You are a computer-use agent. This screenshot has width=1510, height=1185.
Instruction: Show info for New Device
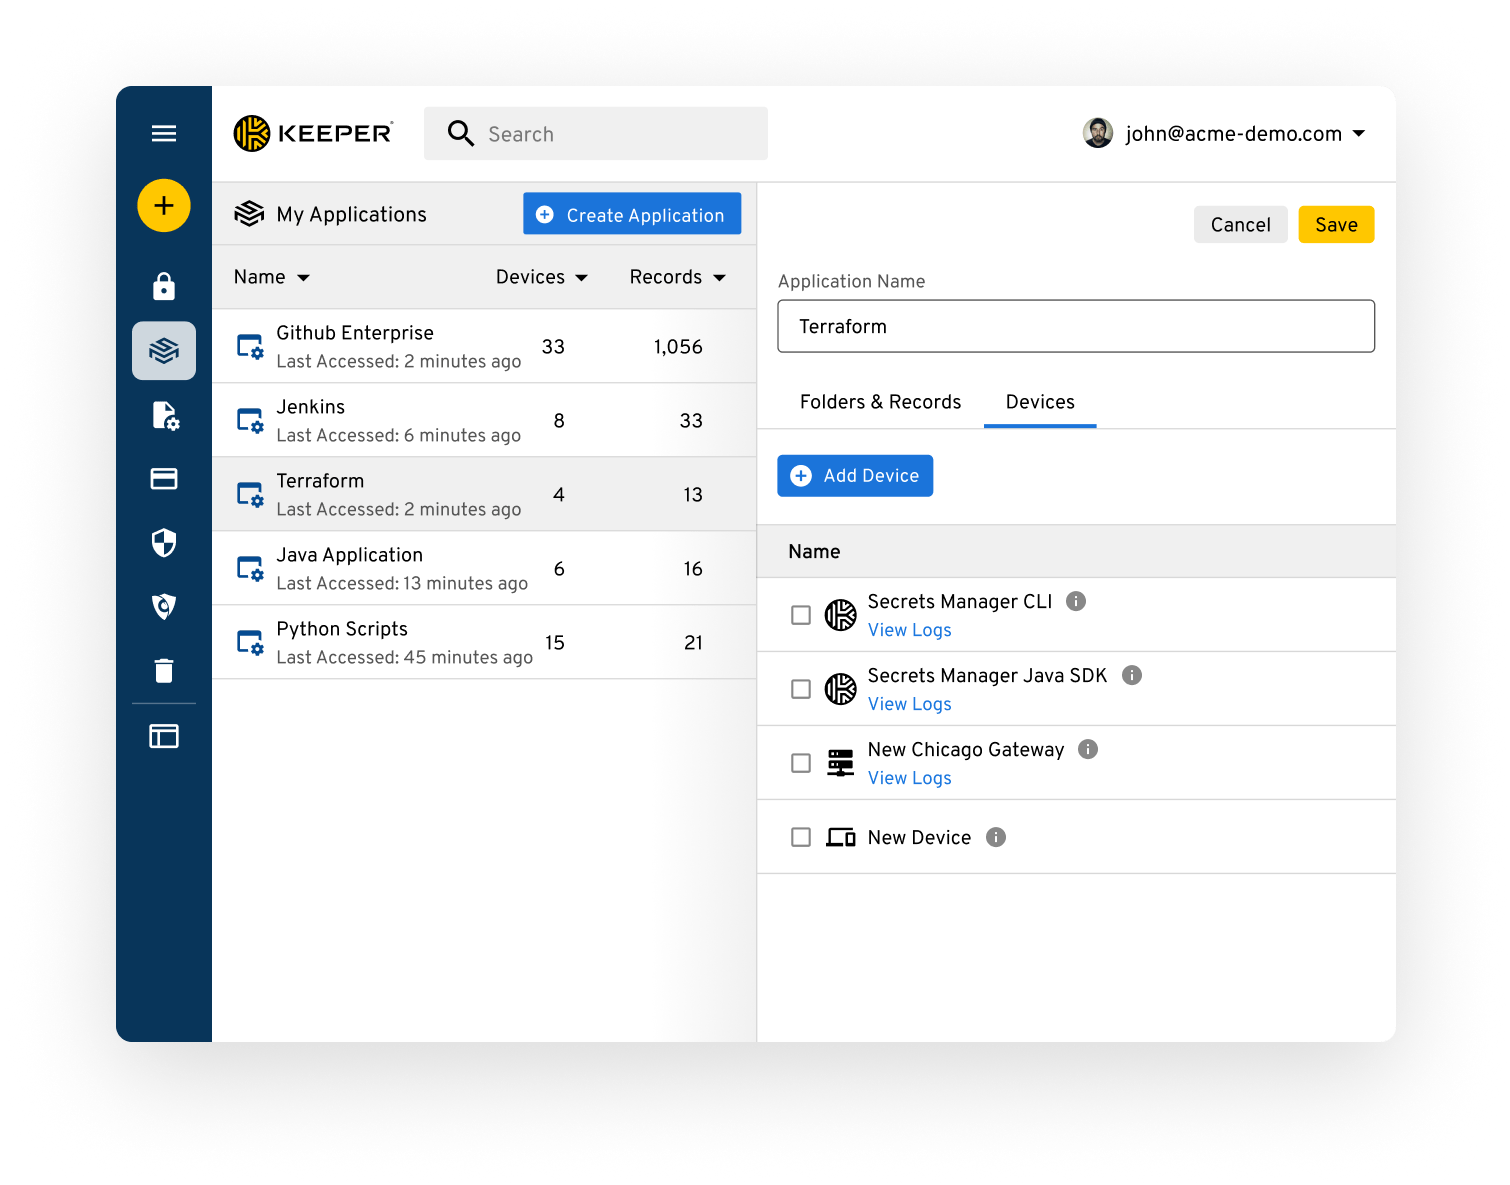click(996, 837)
